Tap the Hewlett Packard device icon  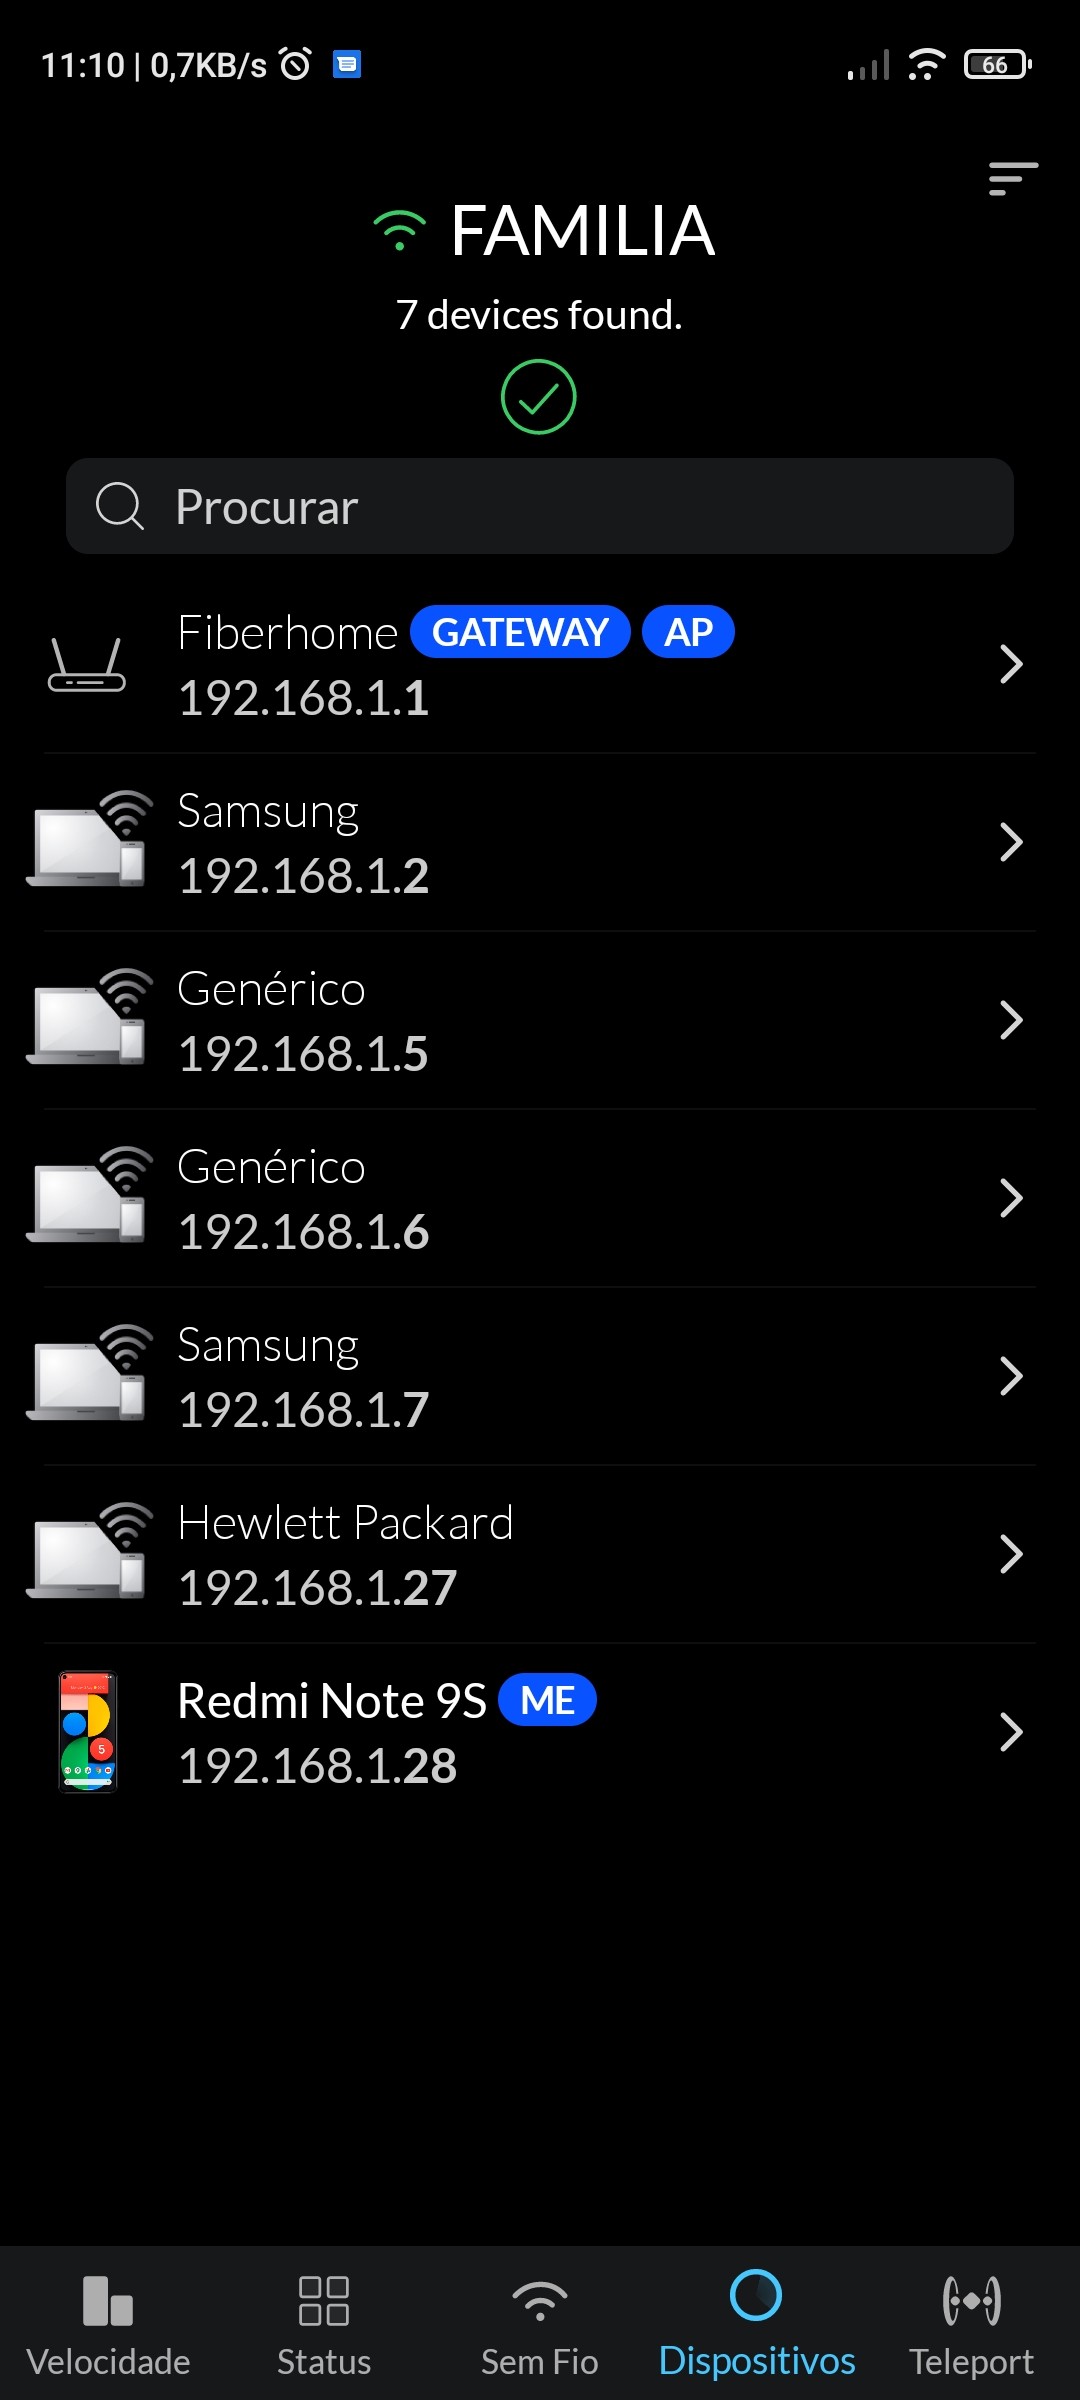pyautogui.click(x=88, y=1553)
